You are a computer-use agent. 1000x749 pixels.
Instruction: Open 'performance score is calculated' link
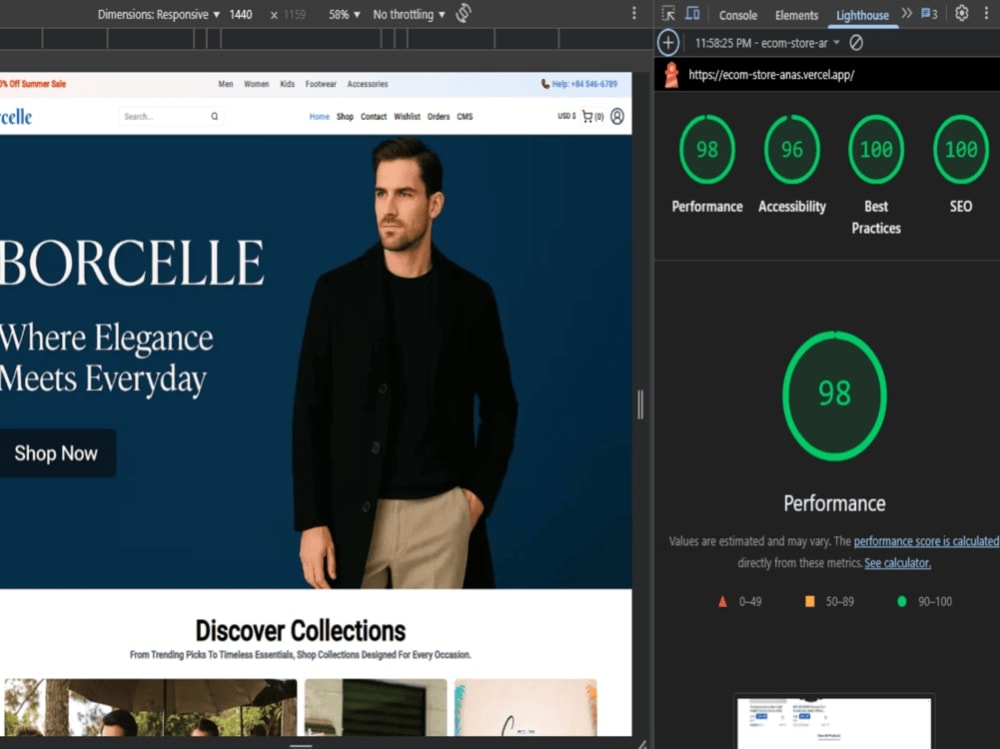[x=926, y=541]
